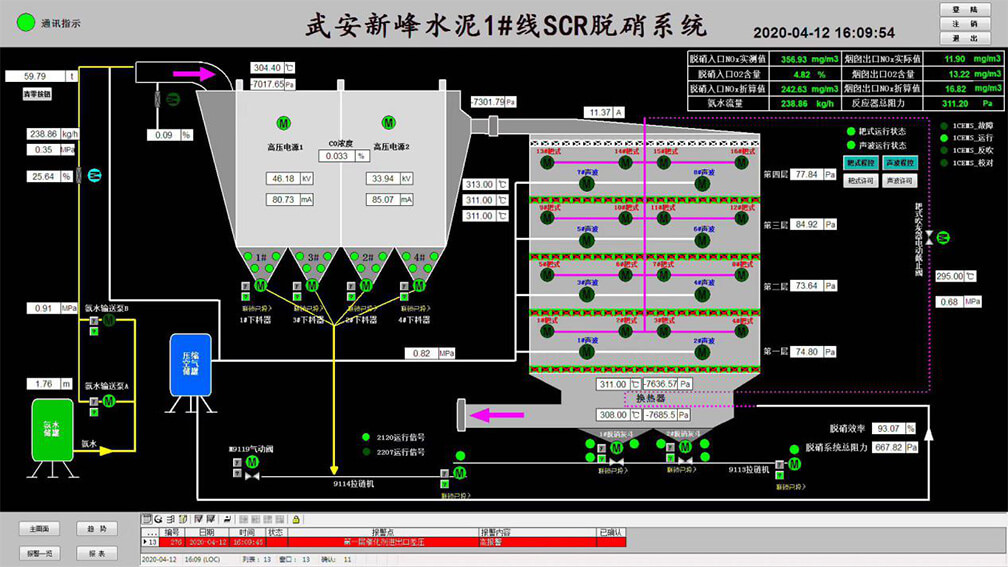Click the 氨水输送泵A motor icon
Screen dimensions: 1008x567
pyautogui.click(x=109, y=401)
